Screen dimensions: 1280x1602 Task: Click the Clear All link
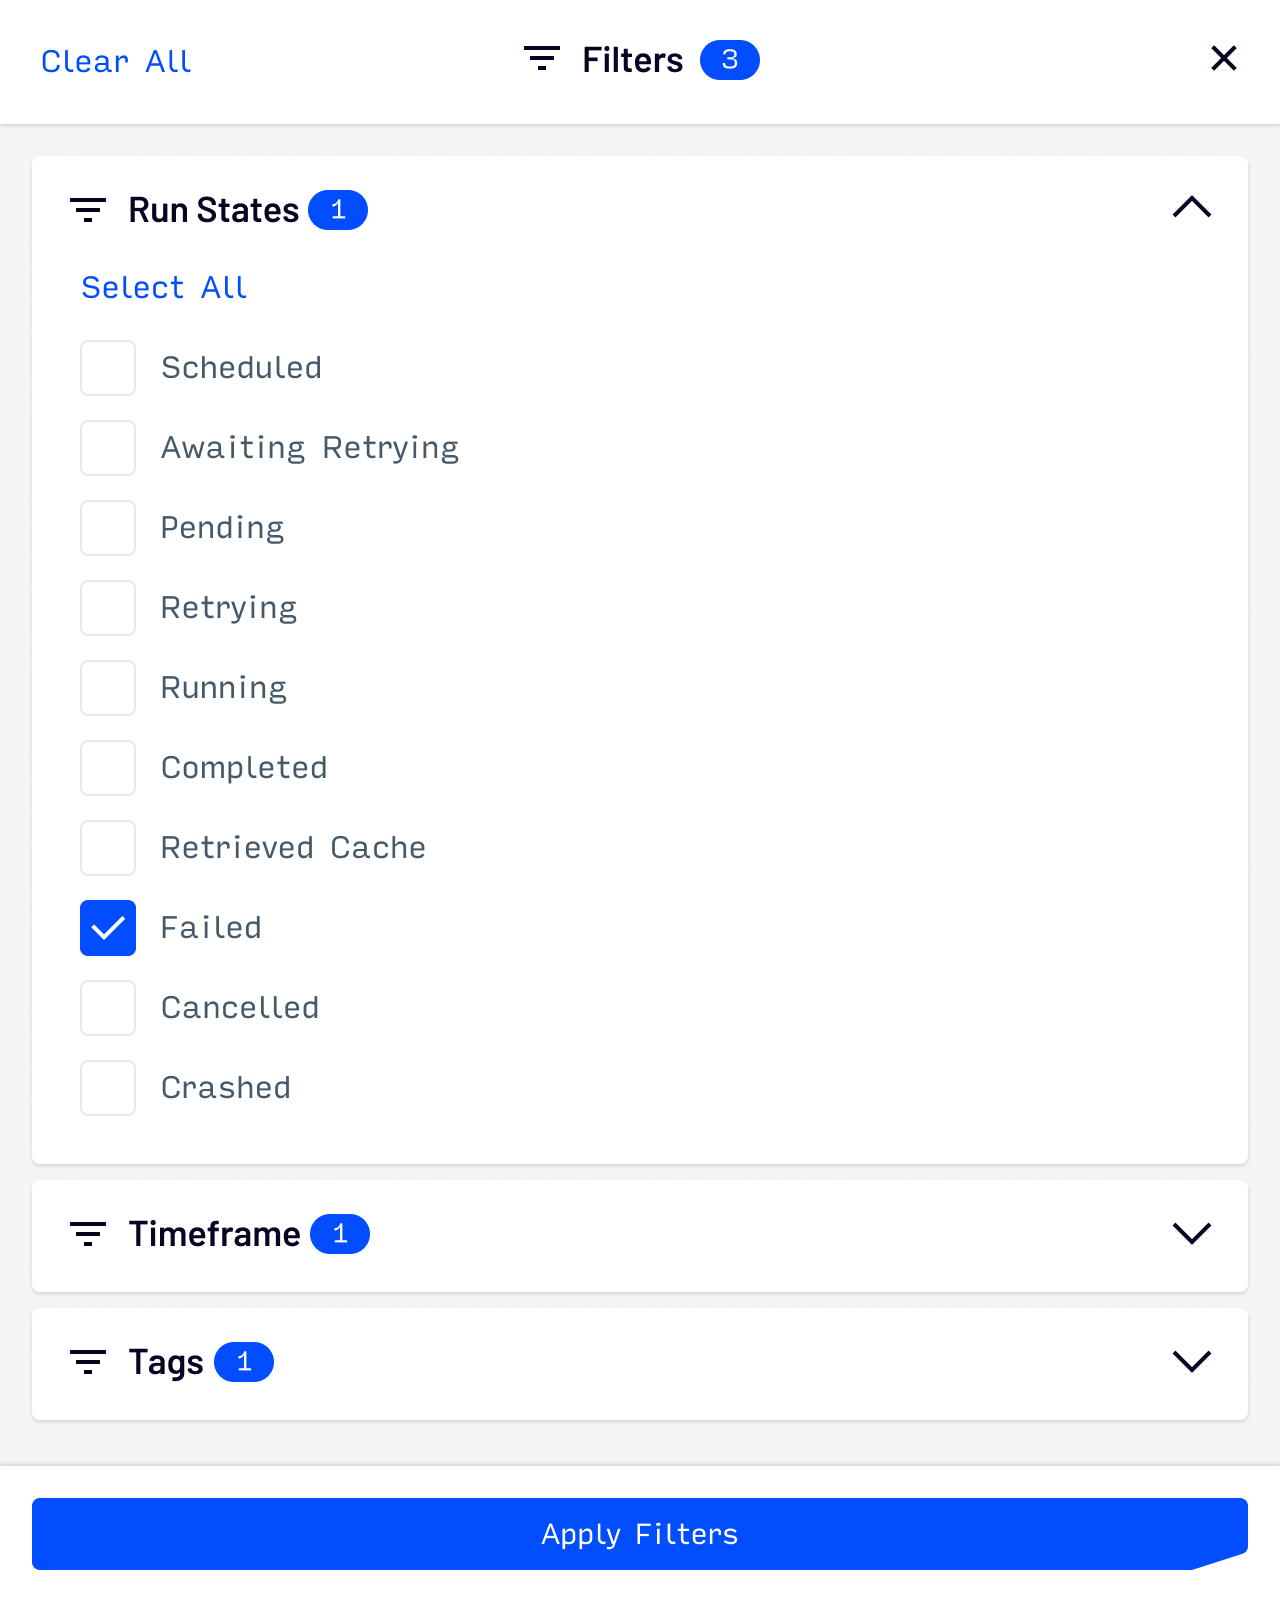click(116, 62)
